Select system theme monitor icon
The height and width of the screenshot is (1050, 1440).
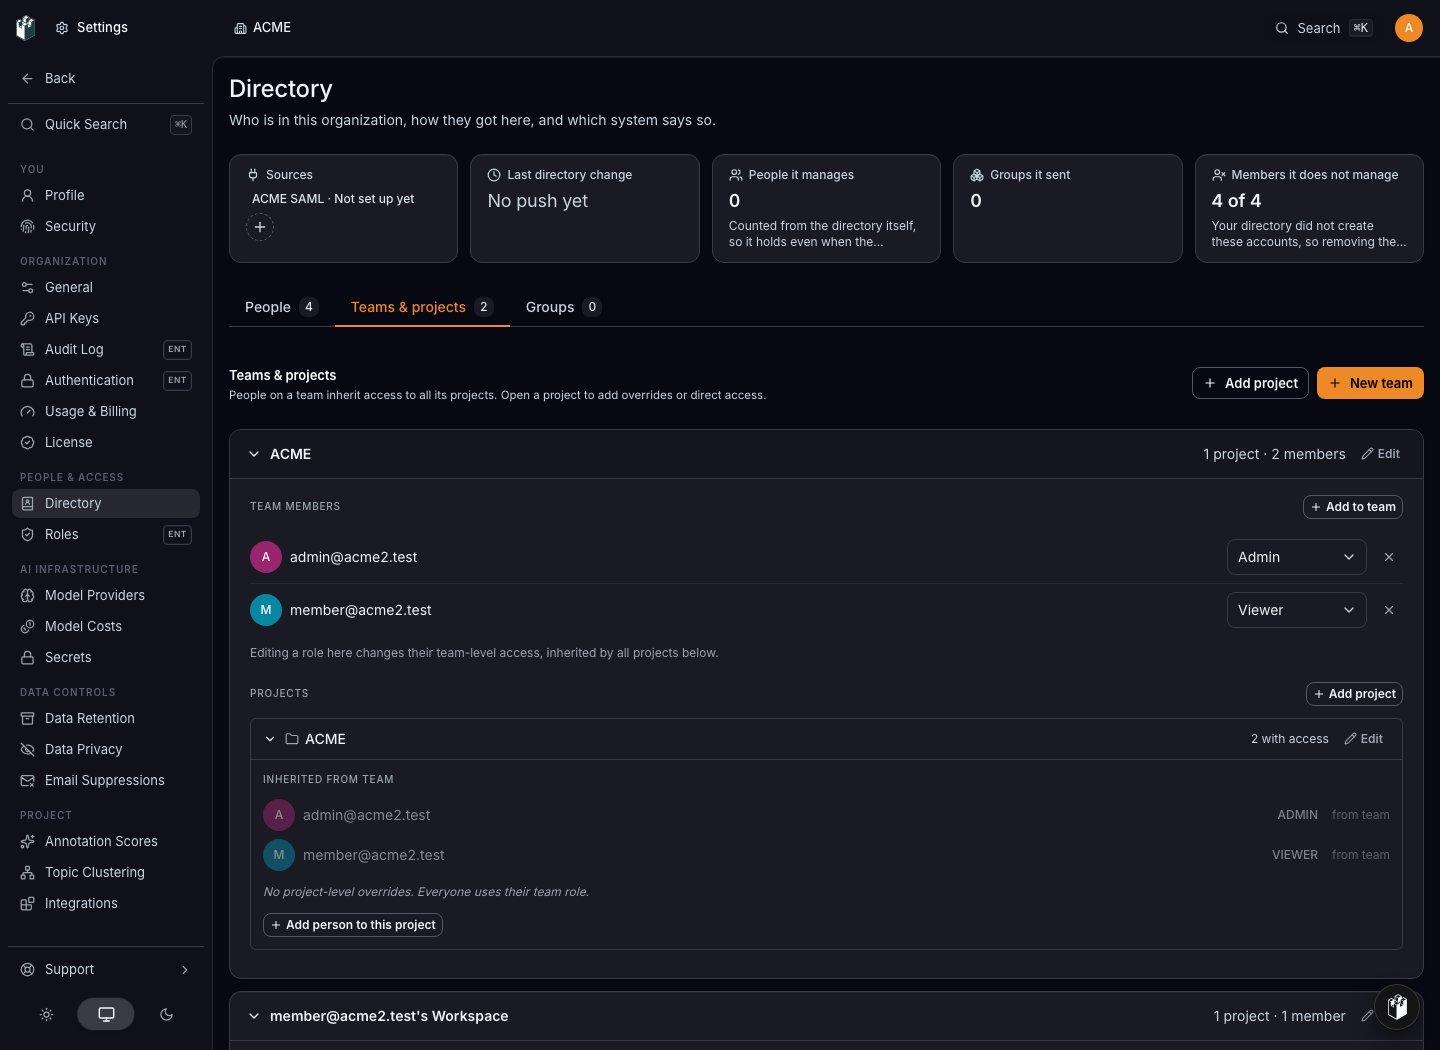point(106,1014)
